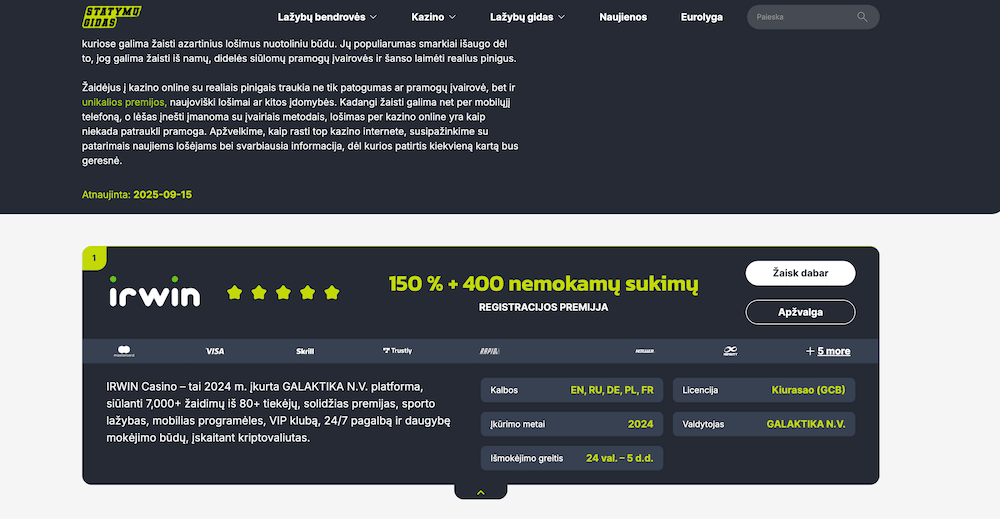Follow the unikalios premijos link

click(124, 102)
